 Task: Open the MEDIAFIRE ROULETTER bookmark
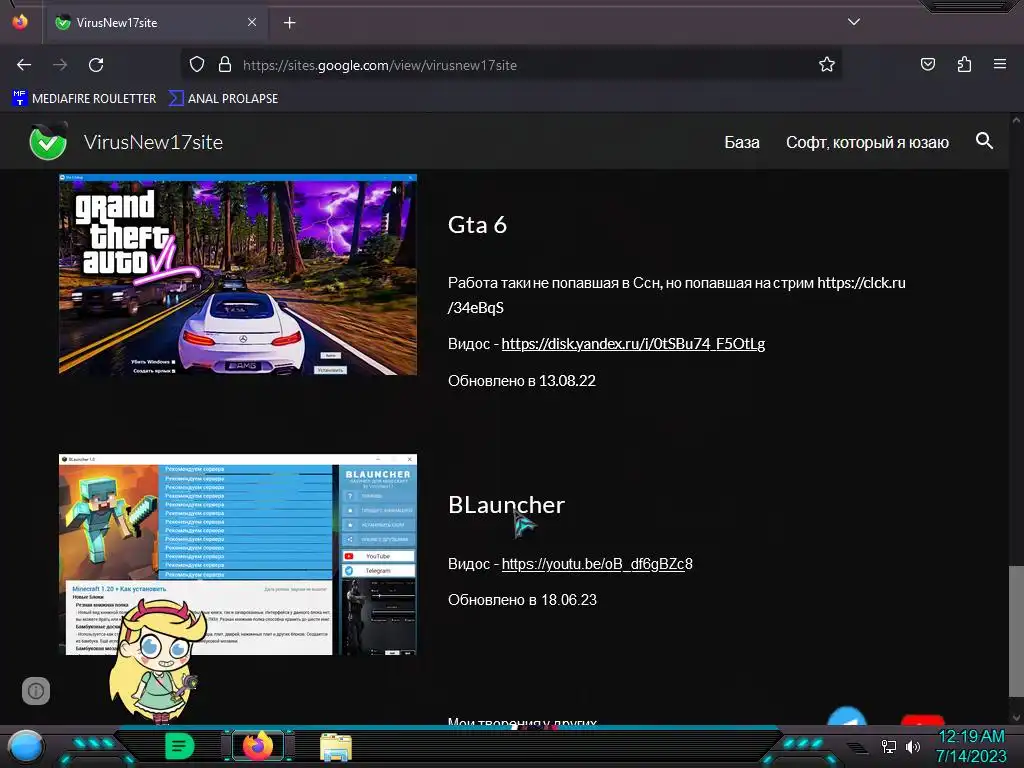pos(84,99)
